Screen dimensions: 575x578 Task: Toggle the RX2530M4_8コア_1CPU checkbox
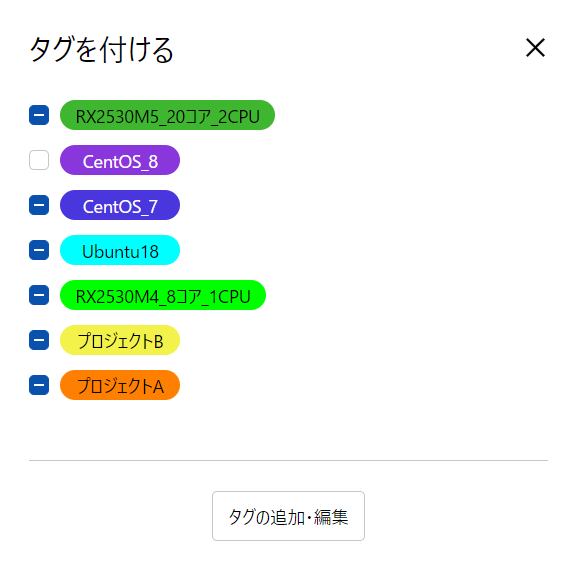pos(39,295)
